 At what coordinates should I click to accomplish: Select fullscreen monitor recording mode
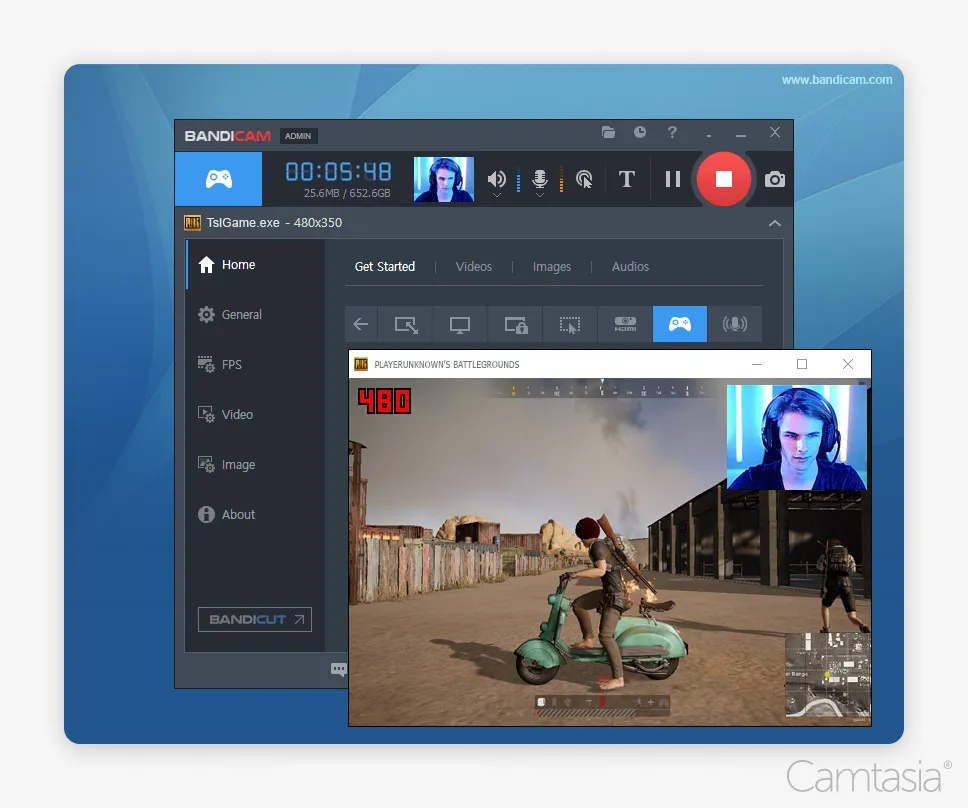point(459,324)
